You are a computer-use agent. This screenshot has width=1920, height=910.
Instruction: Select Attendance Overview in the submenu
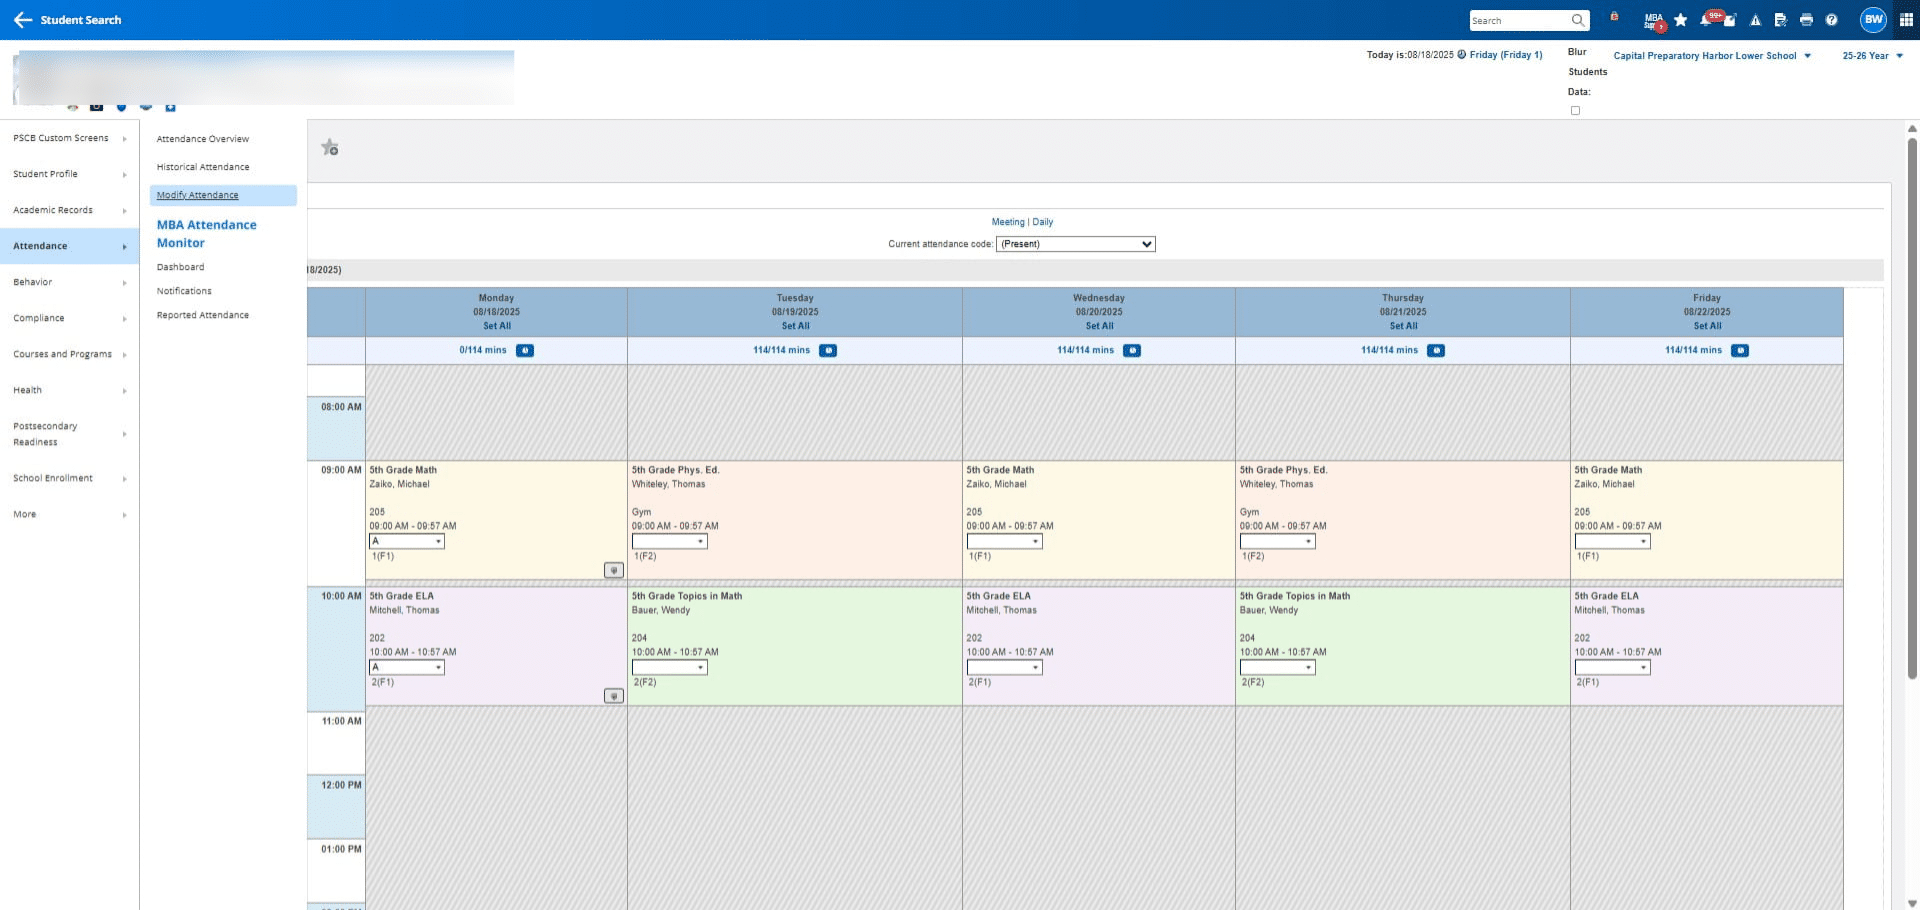pos(203,139)
